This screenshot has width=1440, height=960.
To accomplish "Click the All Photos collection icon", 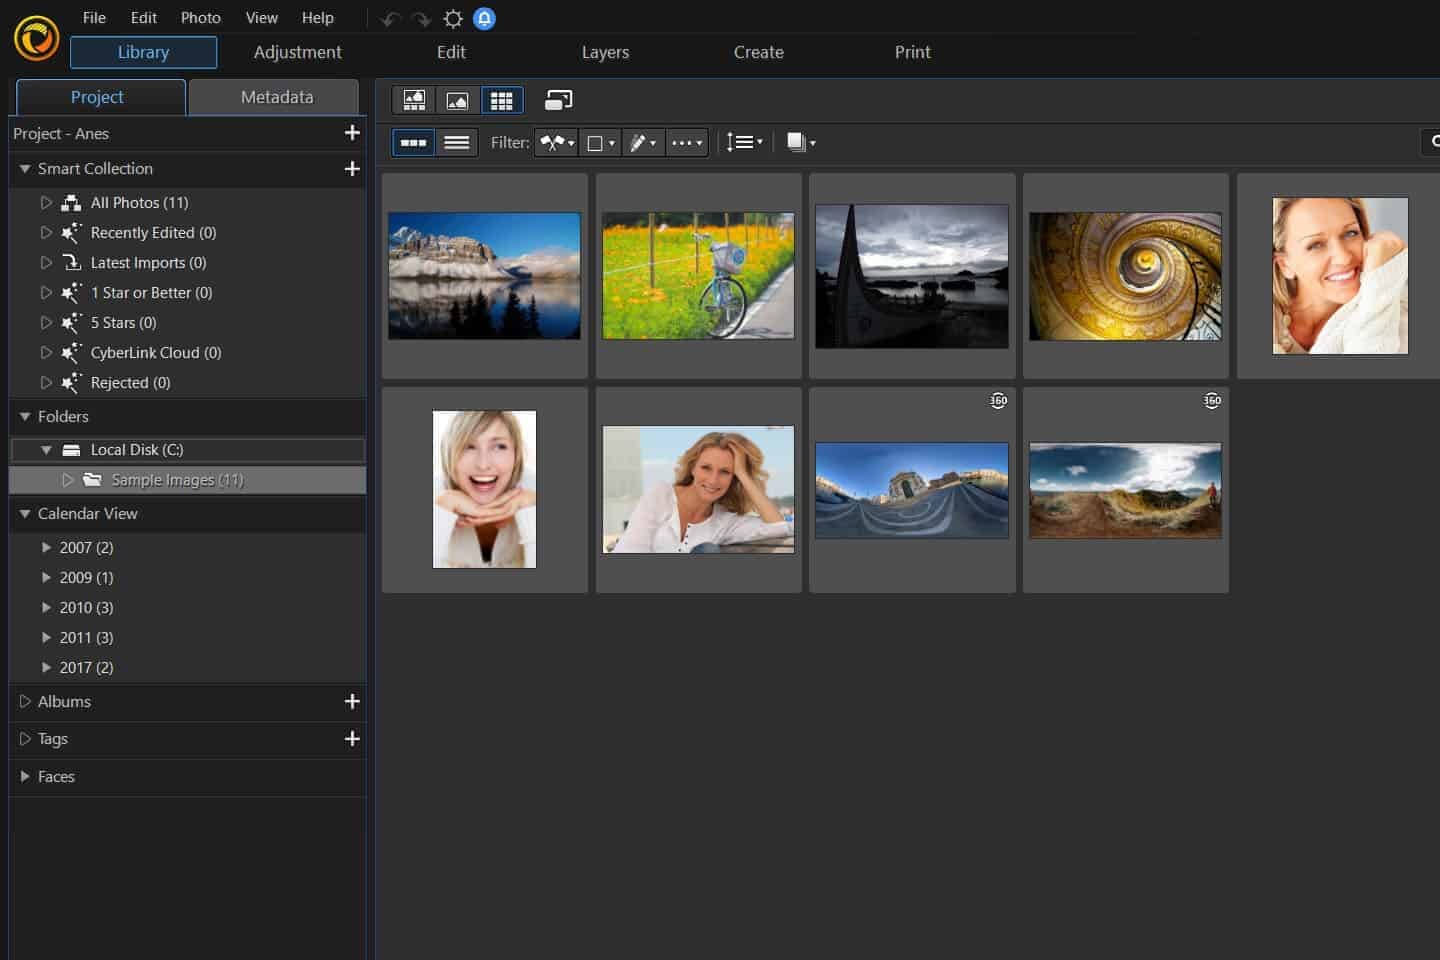I will (x=71, y=203).
